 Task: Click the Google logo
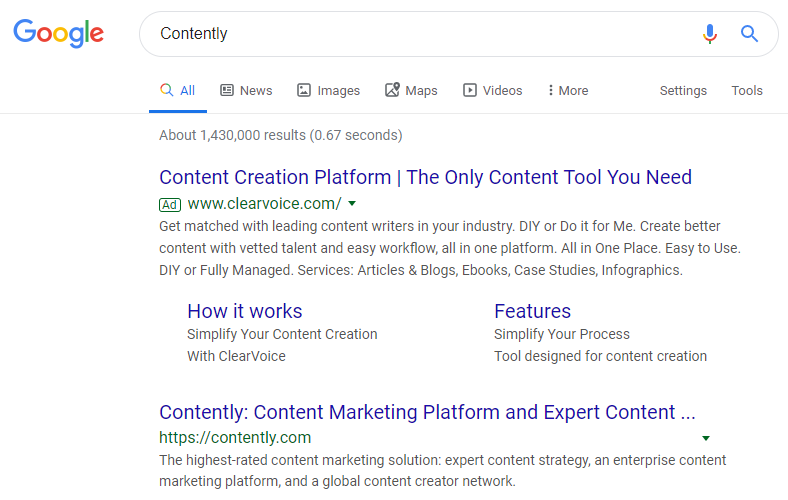coord(58,33)
